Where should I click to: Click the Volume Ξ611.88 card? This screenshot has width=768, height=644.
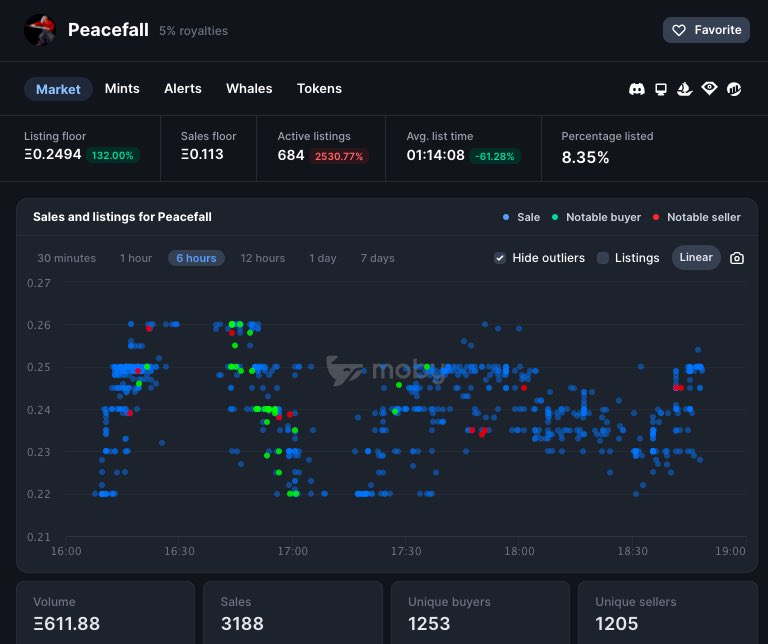point(106,613)
